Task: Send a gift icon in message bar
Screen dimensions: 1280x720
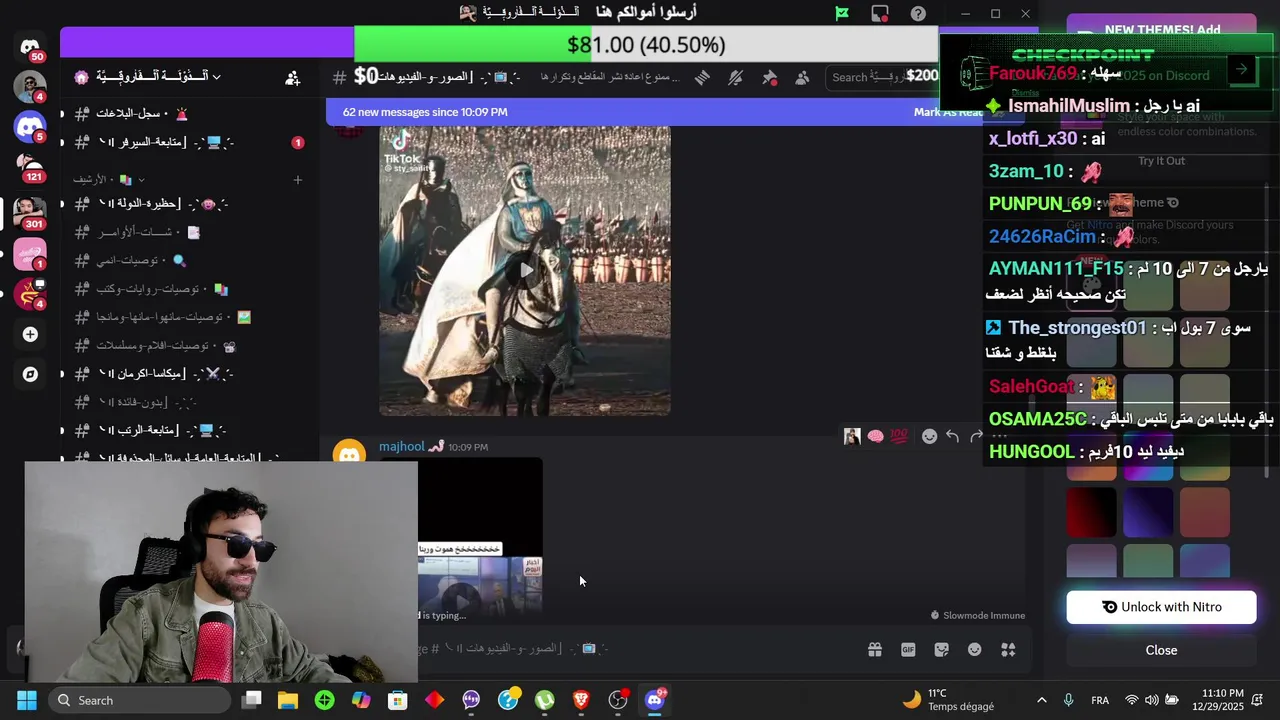Action: point(875,649)
